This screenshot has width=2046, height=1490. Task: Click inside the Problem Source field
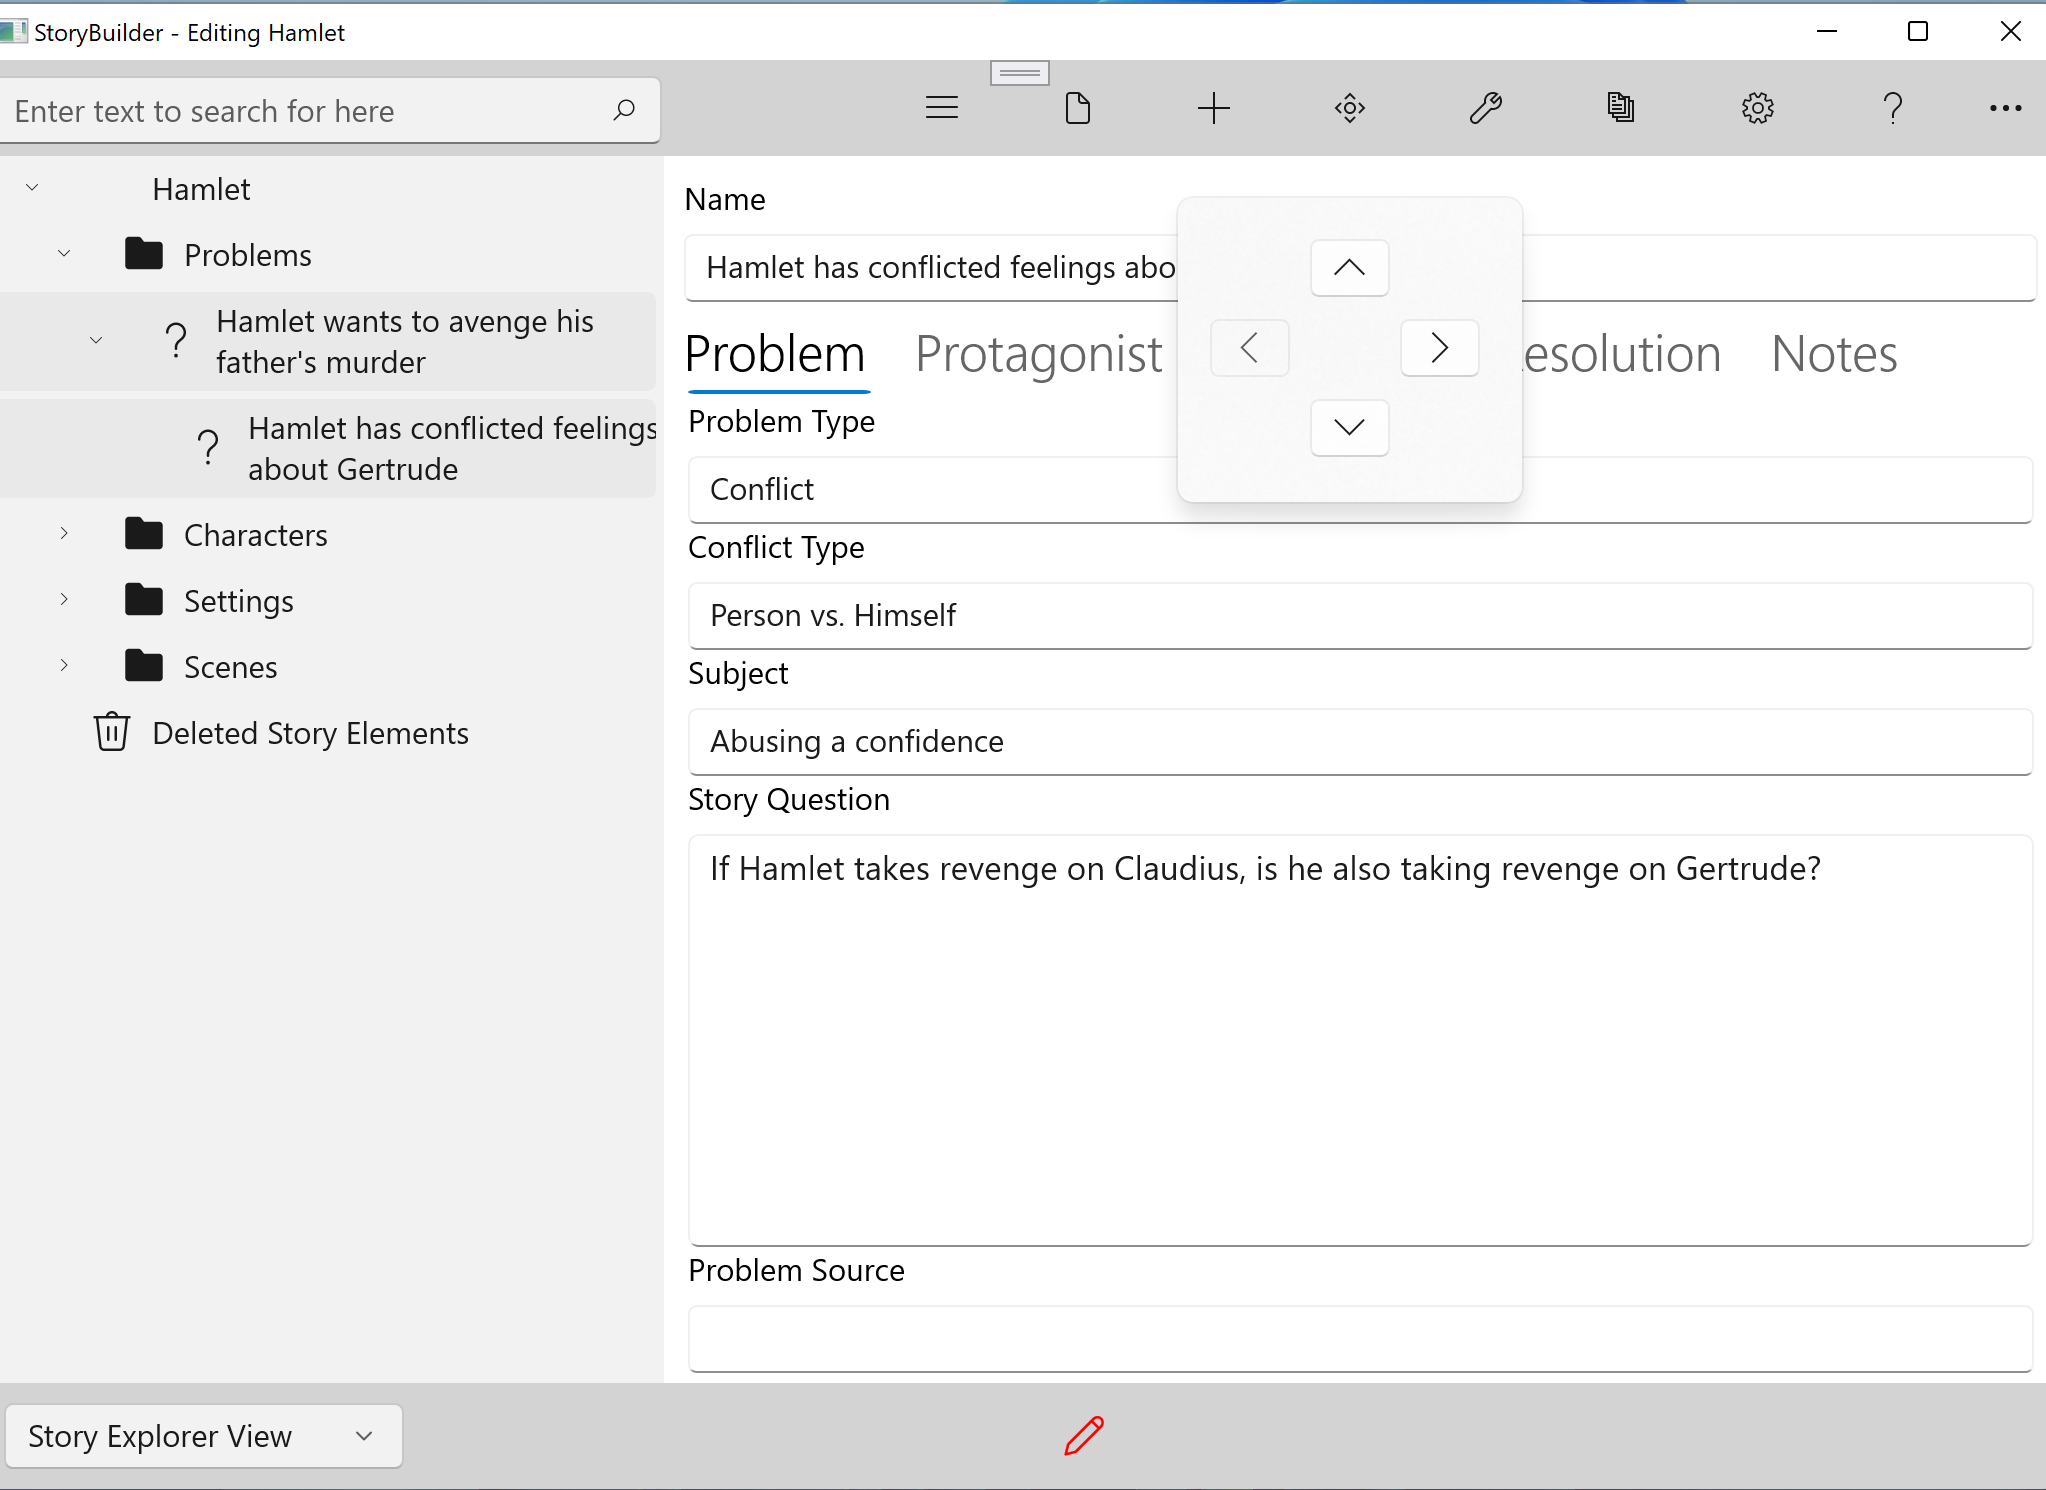[1360, 1339]
